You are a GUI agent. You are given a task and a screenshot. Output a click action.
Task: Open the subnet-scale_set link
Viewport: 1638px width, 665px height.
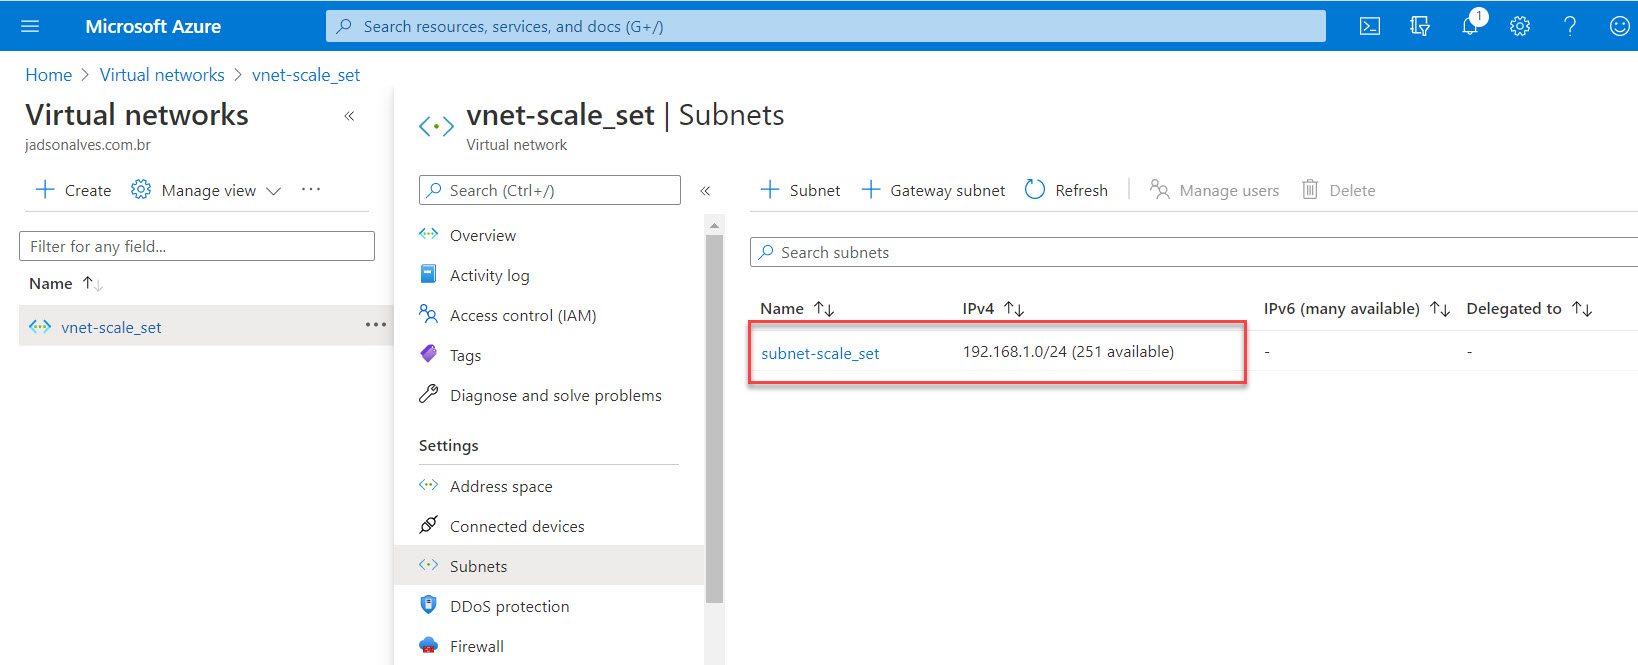coord(820,353)
